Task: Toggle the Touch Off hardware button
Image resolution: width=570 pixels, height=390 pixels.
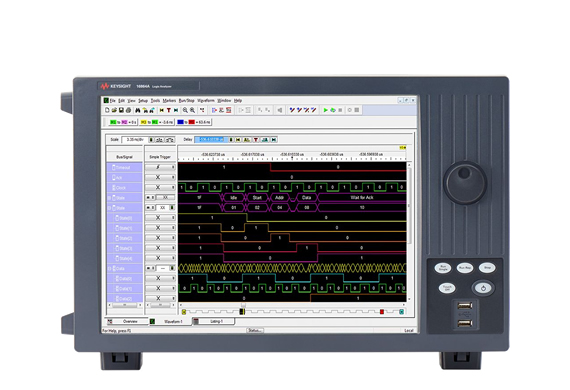Action: click(x=447, y=288)
